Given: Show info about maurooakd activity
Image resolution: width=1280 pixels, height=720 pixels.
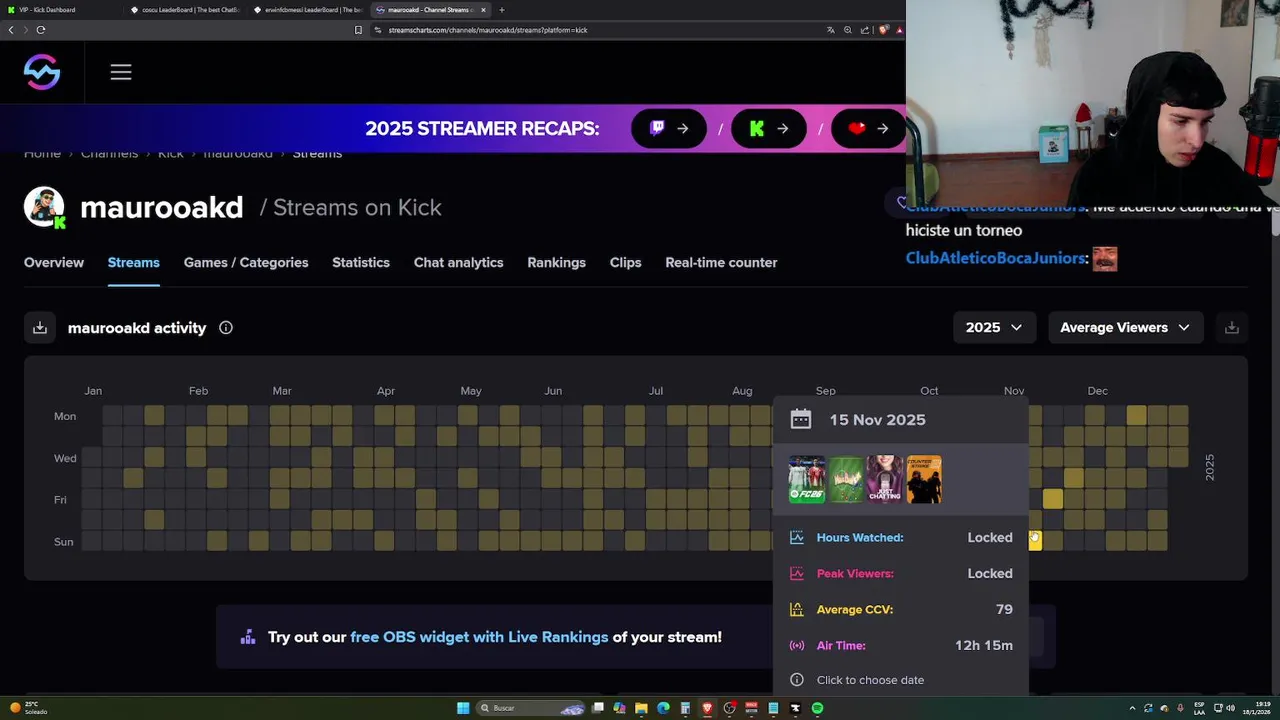Looking at the screenshot, I should point(226,328).
